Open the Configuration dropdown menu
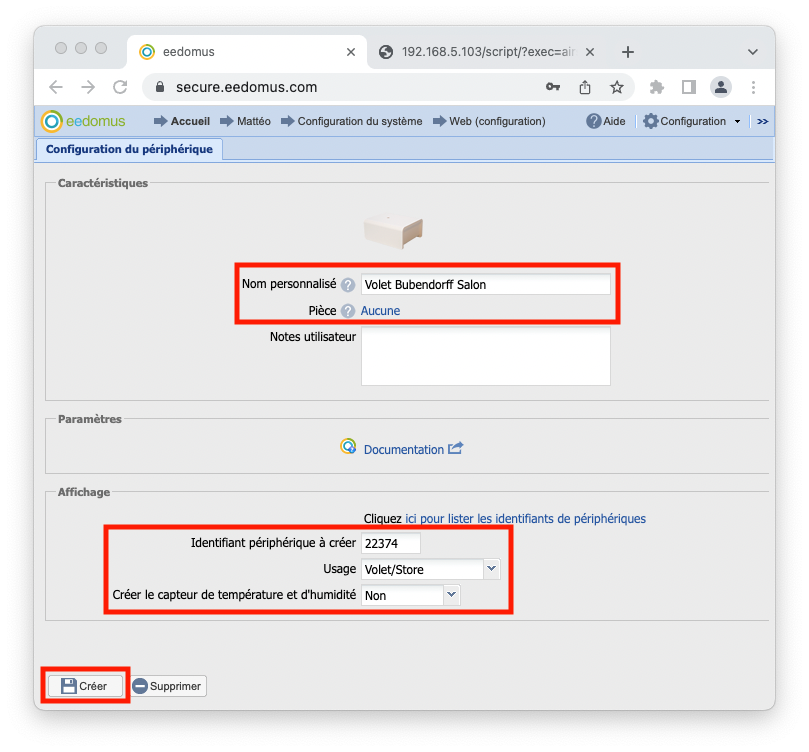Image resolution: width=809 pixels, height=752 pixels. 692,121
